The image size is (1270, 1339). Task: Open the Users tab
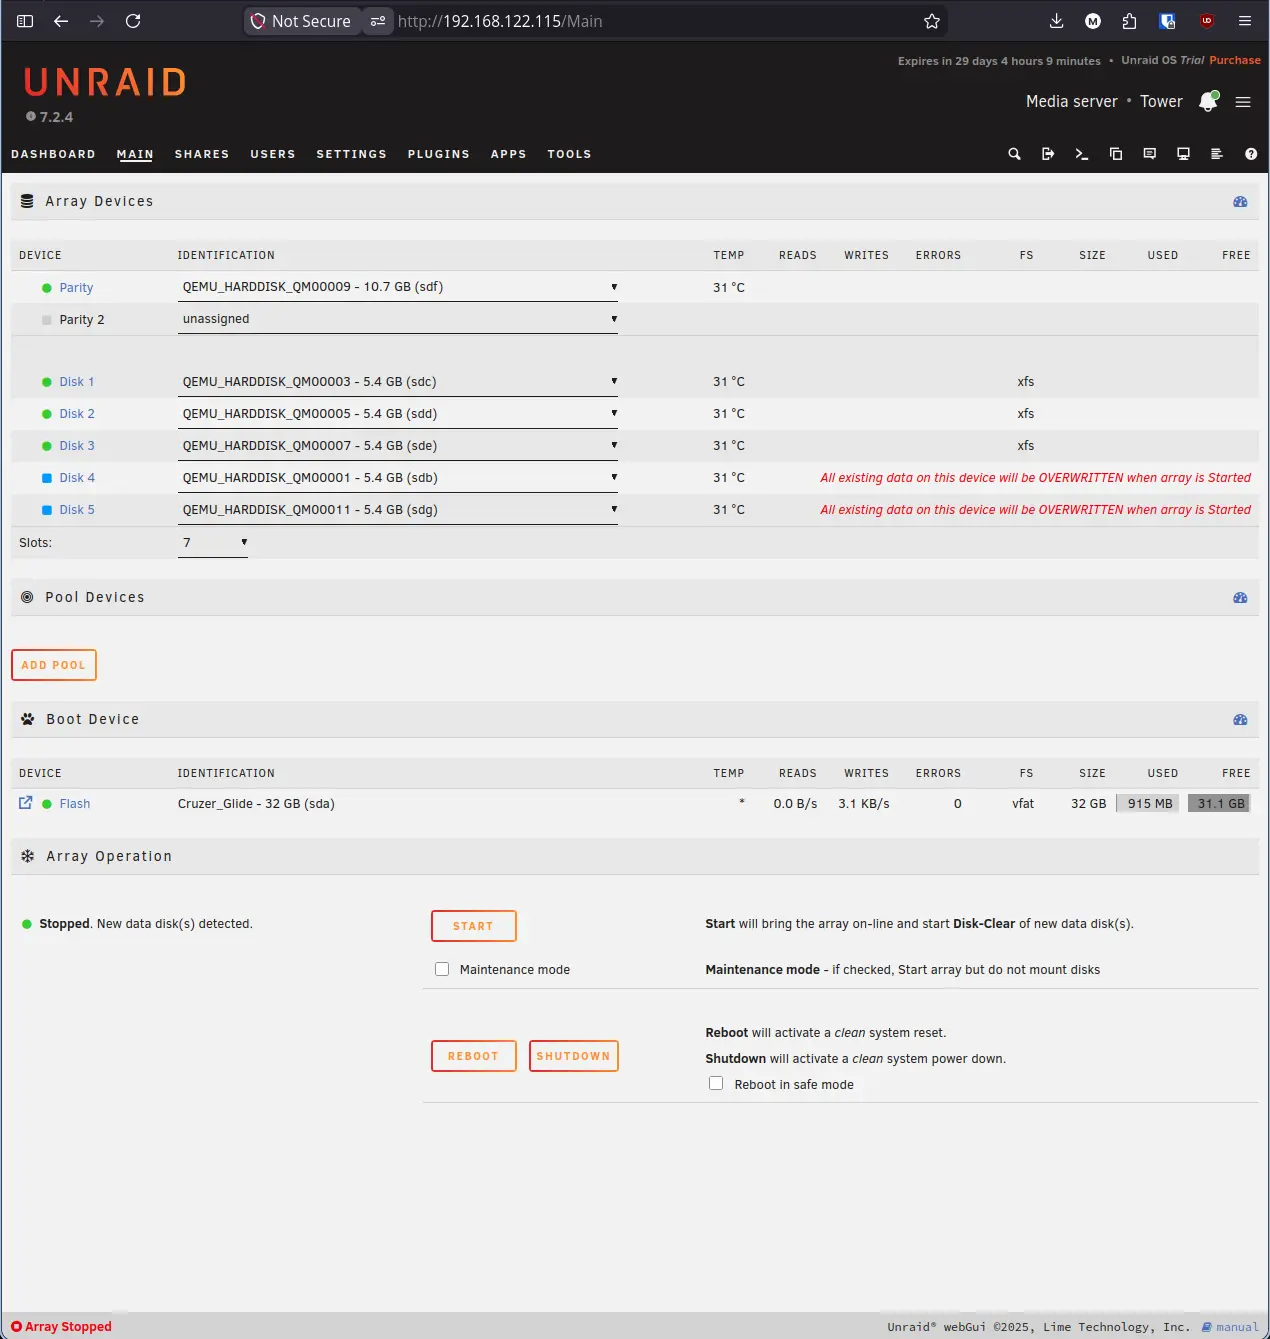(x=273, y=154)
